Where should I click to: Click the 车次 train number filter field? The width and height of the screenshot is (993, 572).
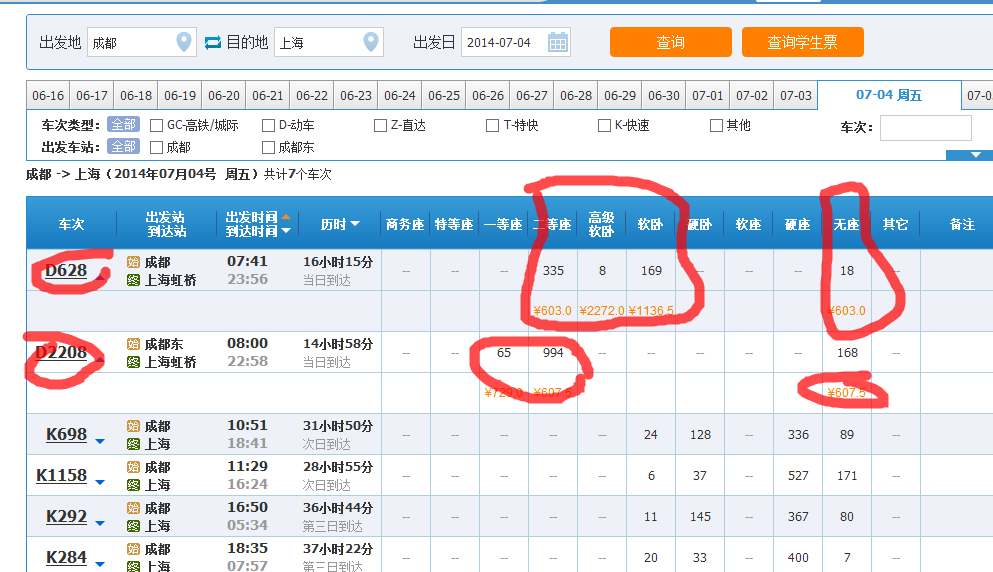coord(925,127)
